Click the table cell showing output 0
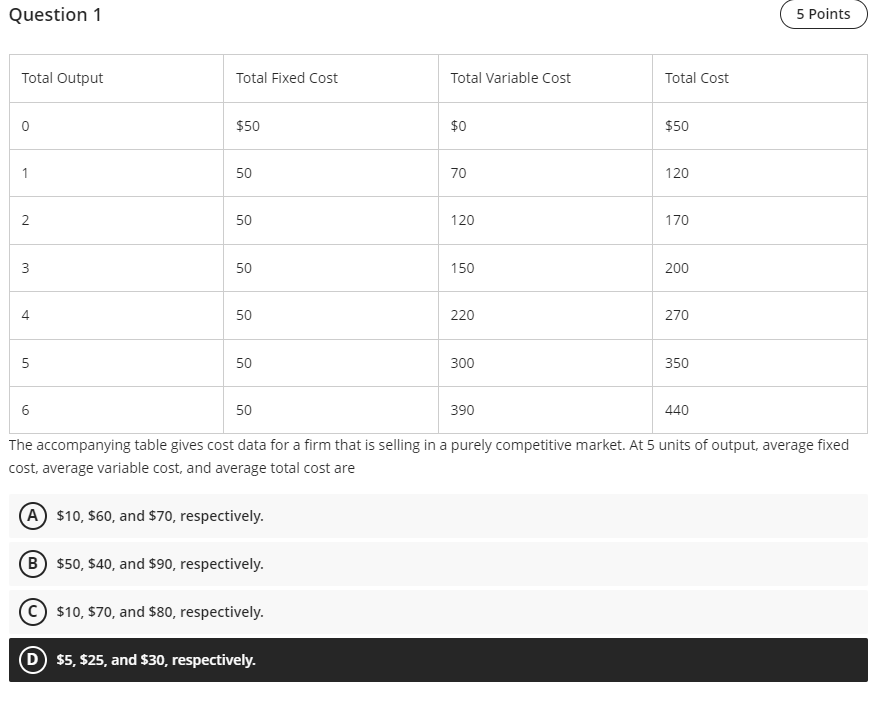883x711 pixels. coord(24,125)
